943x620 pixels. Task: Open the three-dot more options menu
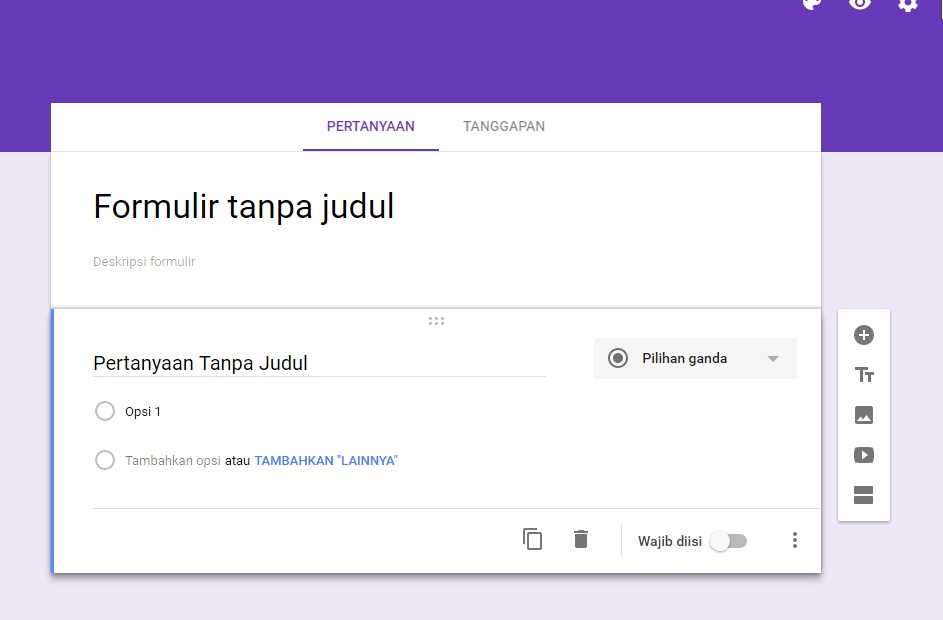tap(795, 540)
